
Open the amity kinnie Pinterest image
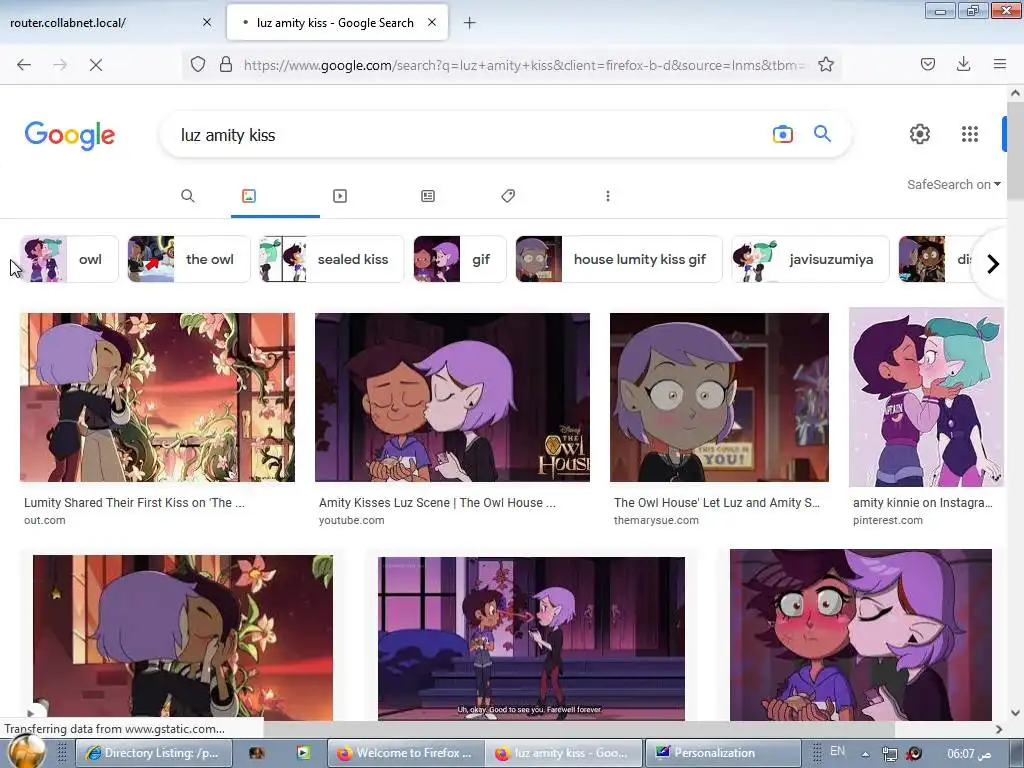[926, 398]
